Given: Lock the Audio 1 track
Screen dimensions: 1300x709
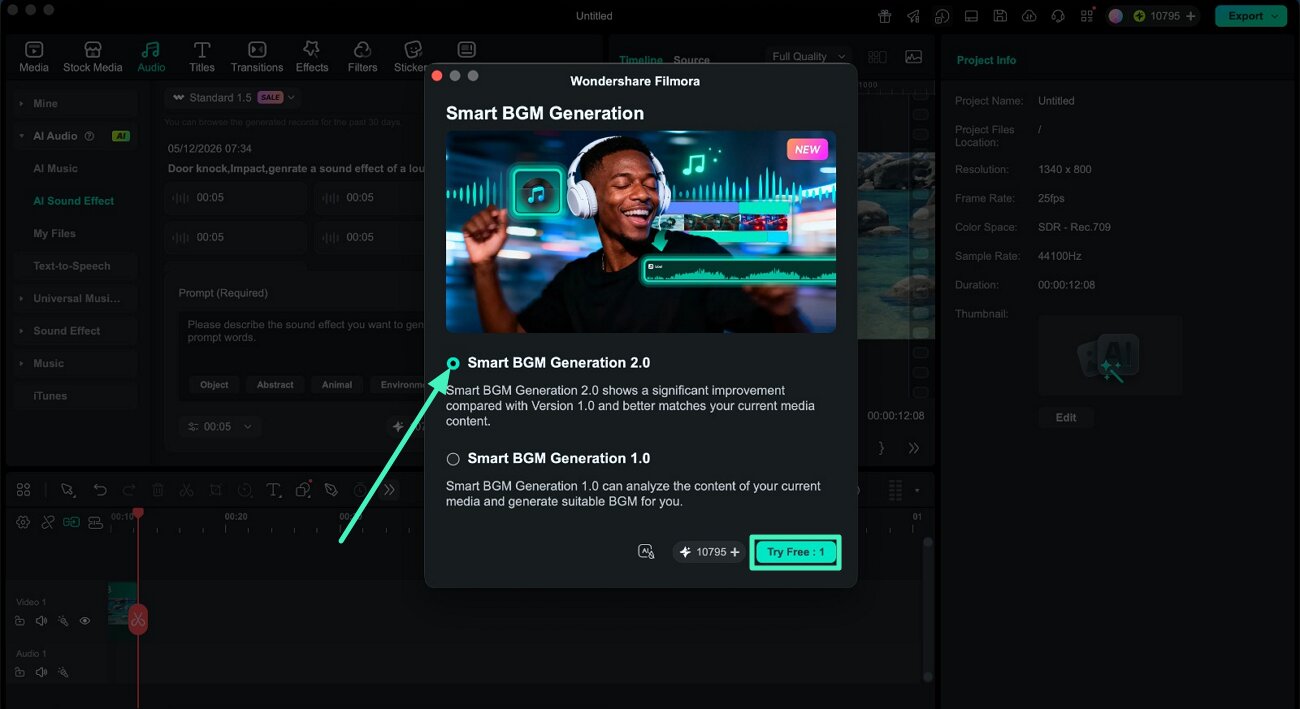Looking at the screenshot, I should coord(20,672).
